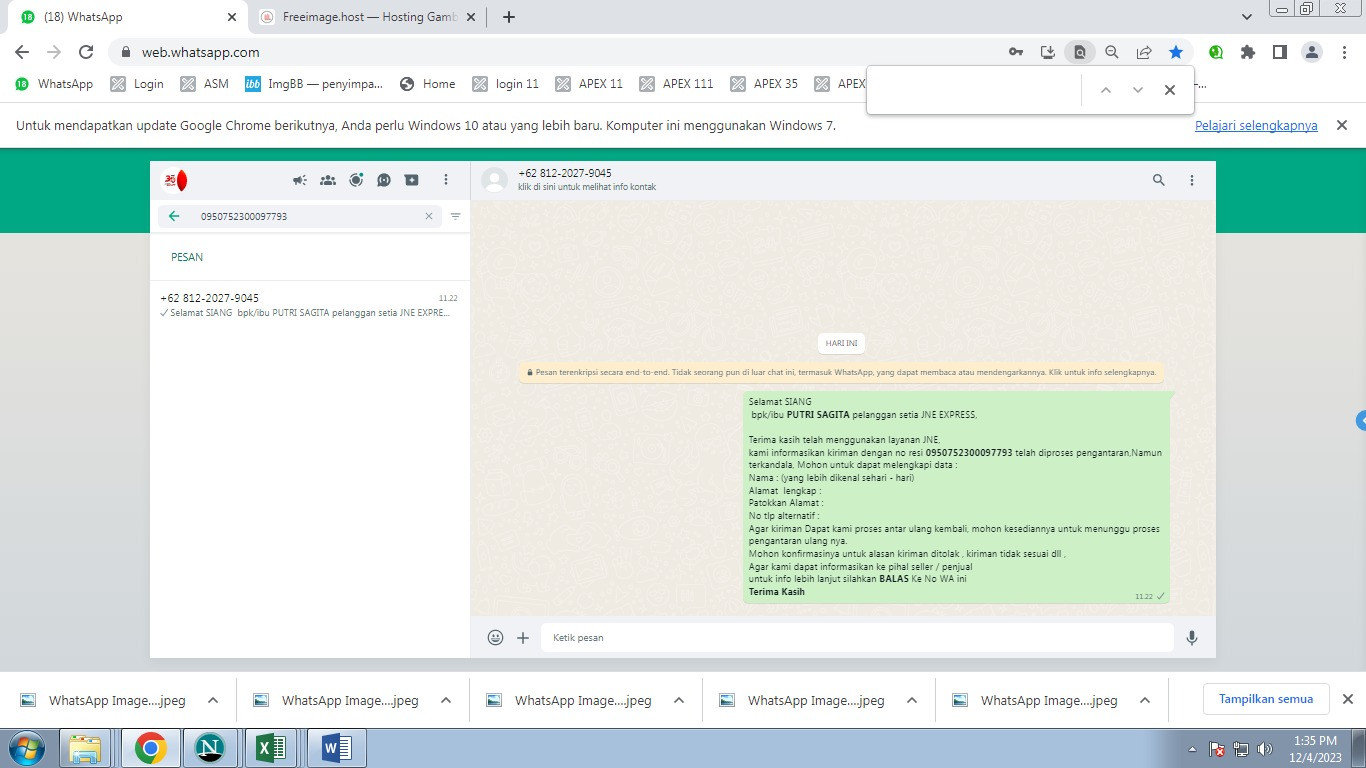The height and width of the screenshot is (768, 1366).
Task: Open the green WhatsApp extension icon
Action: tap(1216, 52)
